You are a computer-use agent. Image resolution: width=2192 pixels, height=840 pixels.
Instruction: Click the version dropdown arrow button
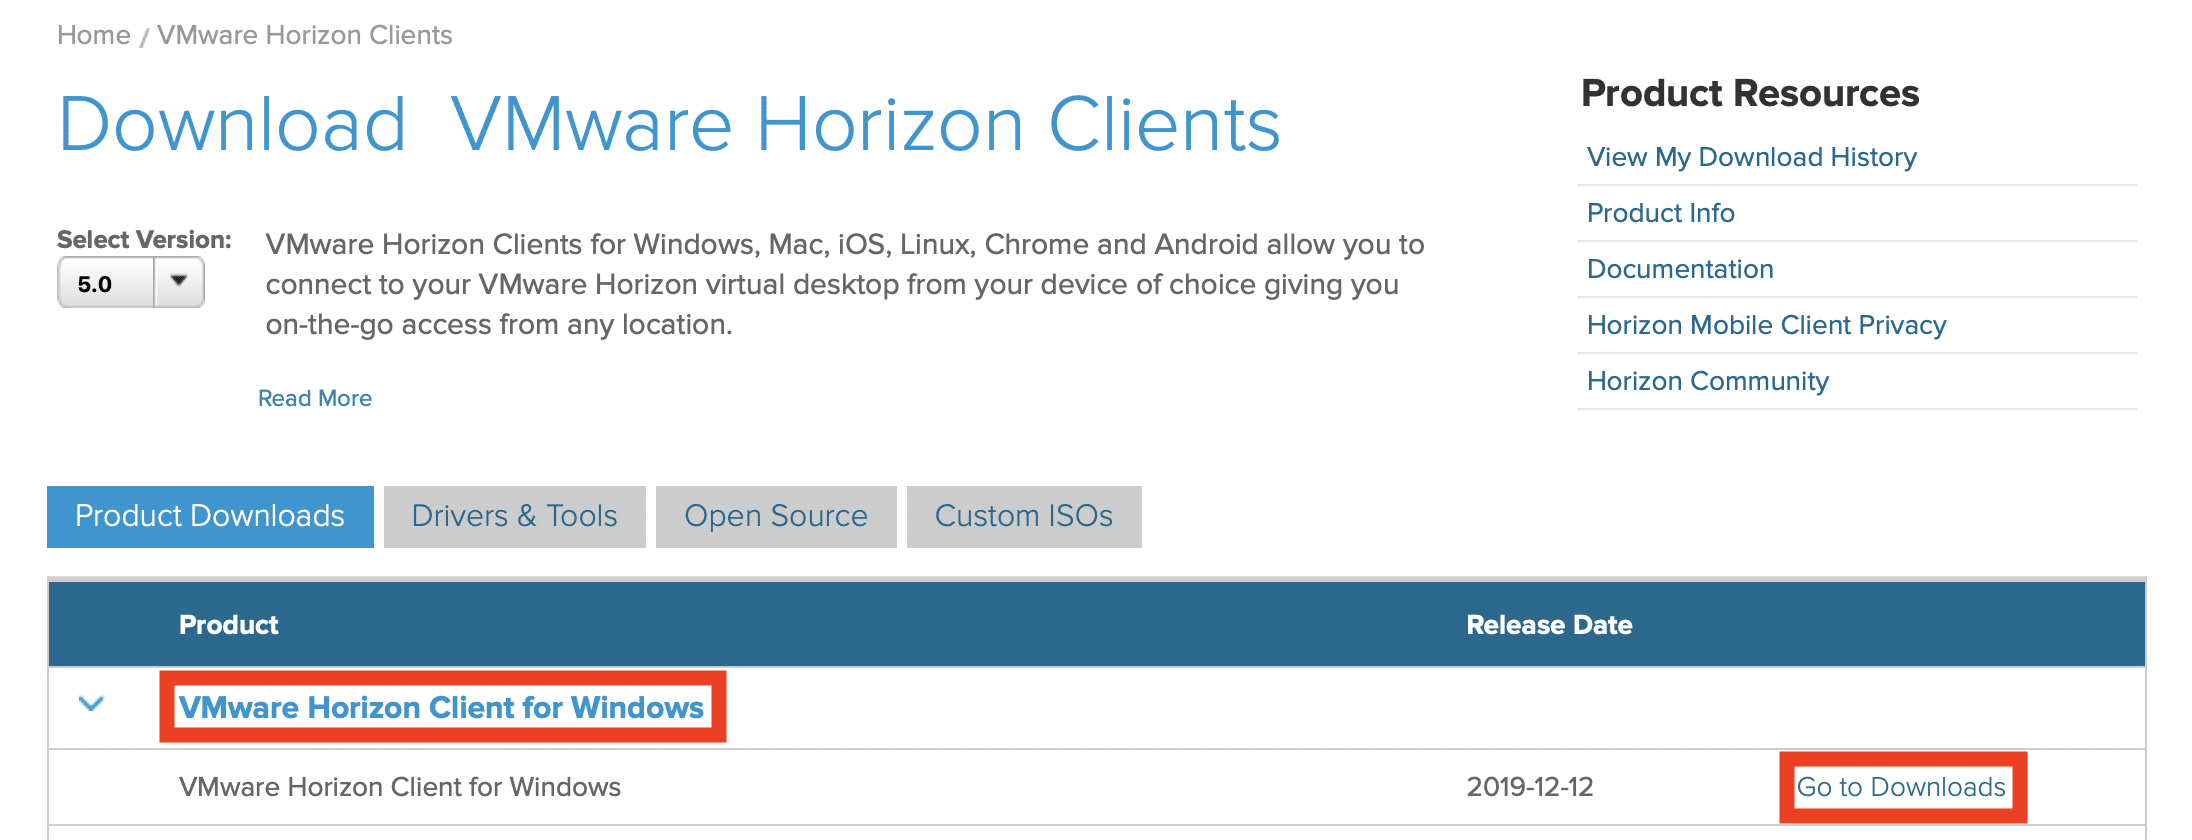point(179,282)
